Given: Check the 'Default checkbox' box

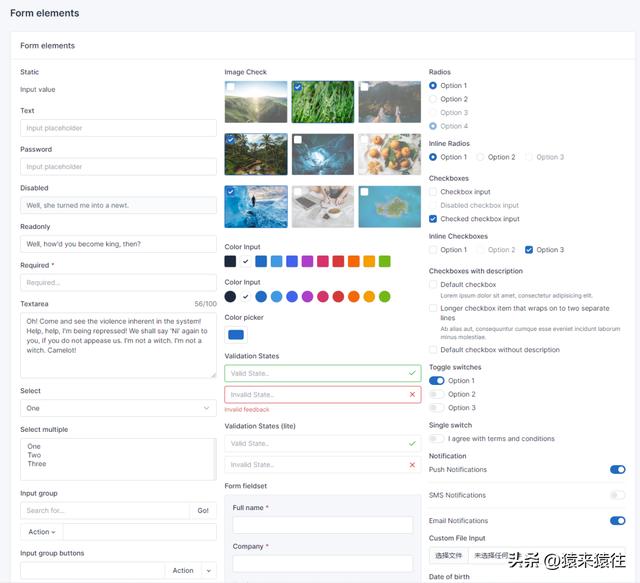Looking at the screenshot, I should pos(433,285).
